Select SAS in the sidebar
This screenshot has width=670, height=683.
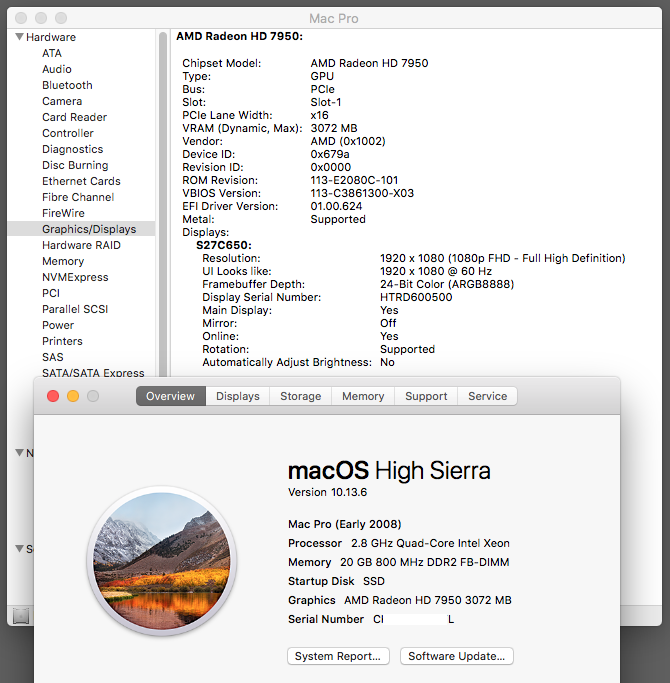click(x=53, y=357)
